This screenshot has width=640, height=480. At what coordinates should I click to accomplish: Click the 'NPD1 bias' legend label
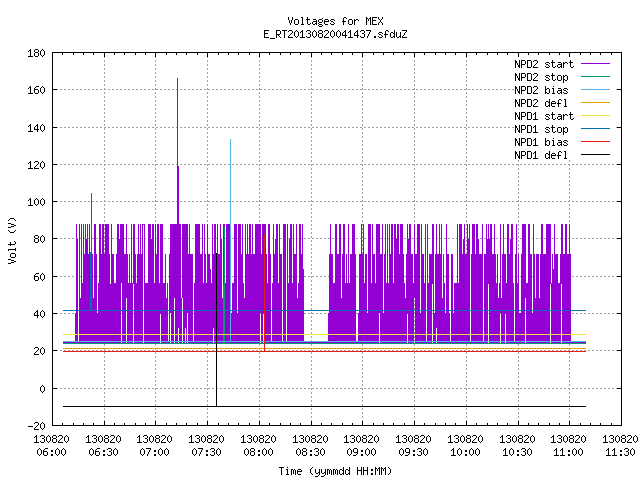541,142
